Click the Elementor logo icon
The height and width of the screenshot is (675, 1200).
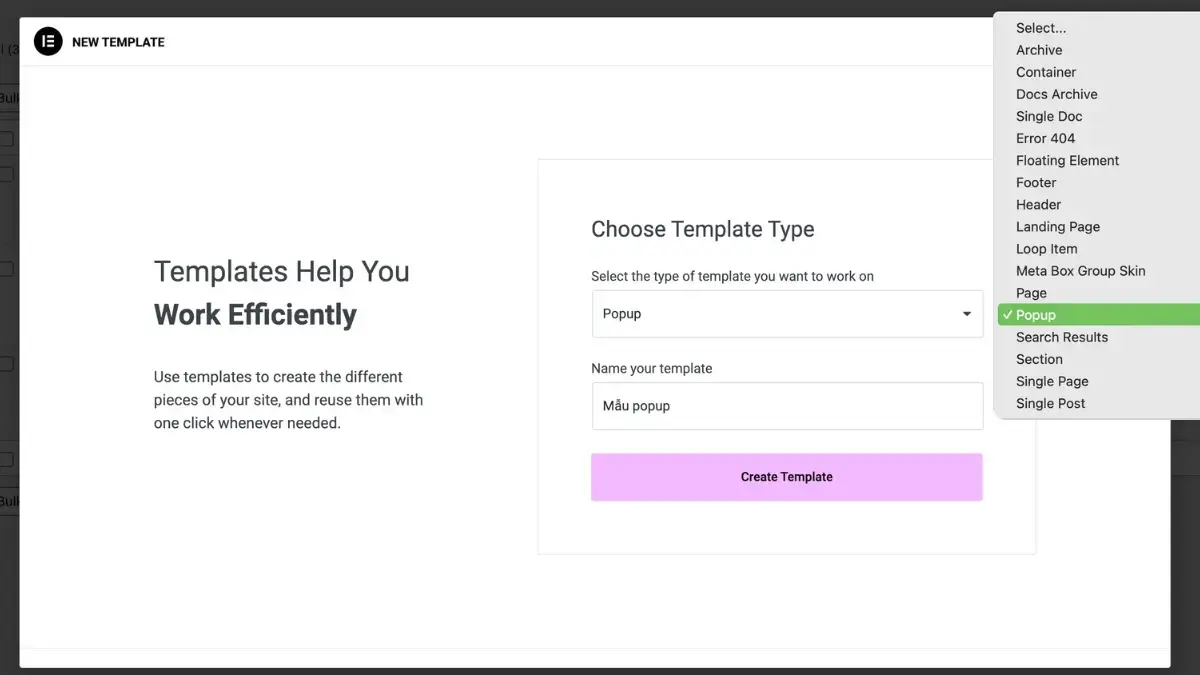tap(48, 42)
